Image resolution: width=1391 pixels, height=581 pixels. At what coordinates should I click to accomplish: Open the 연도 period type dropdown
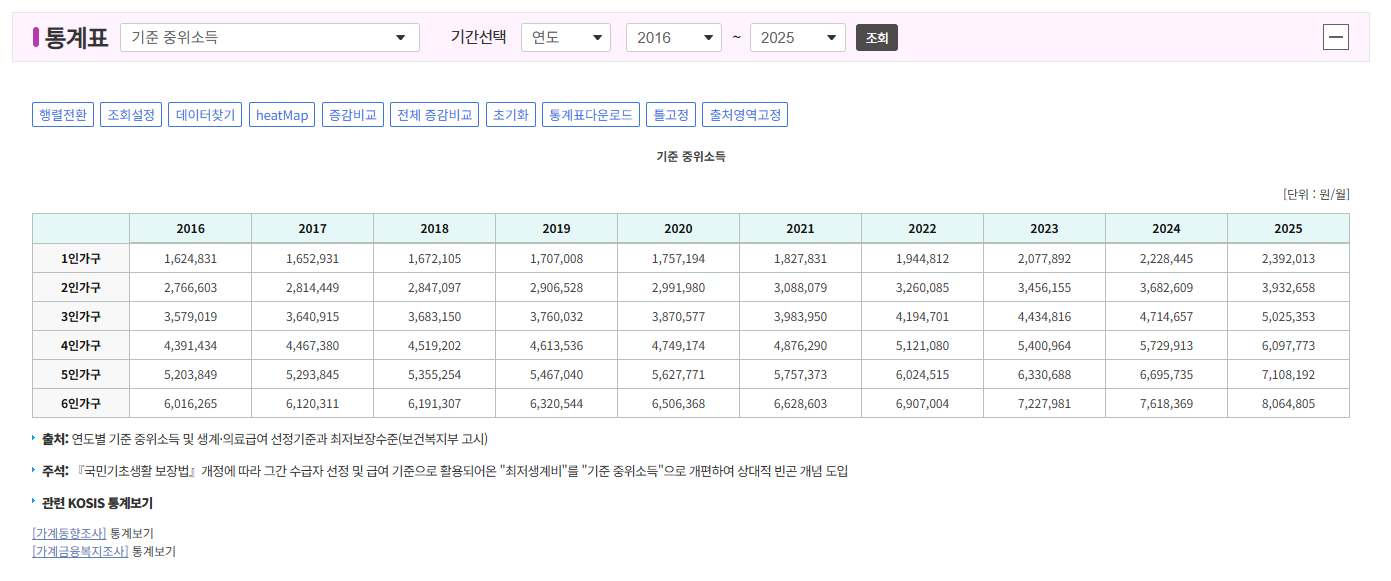pyautogui.click(x=566, y=36)
